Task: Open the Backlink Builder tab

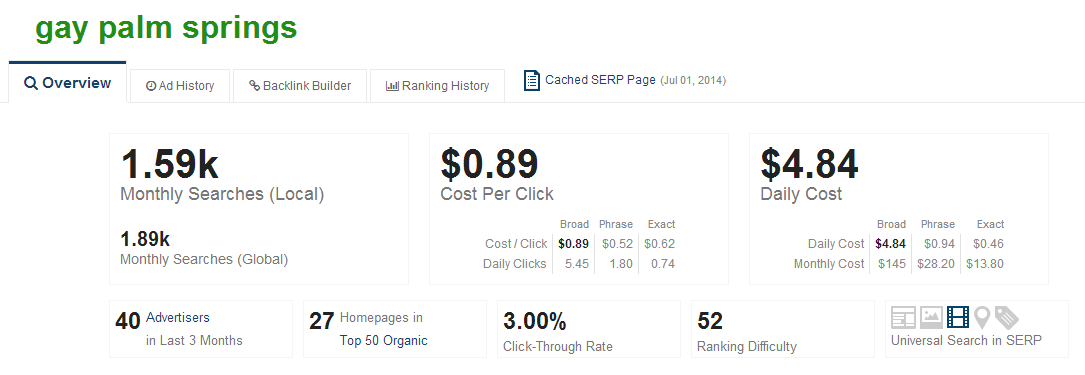Action: (x=300, y=86)
